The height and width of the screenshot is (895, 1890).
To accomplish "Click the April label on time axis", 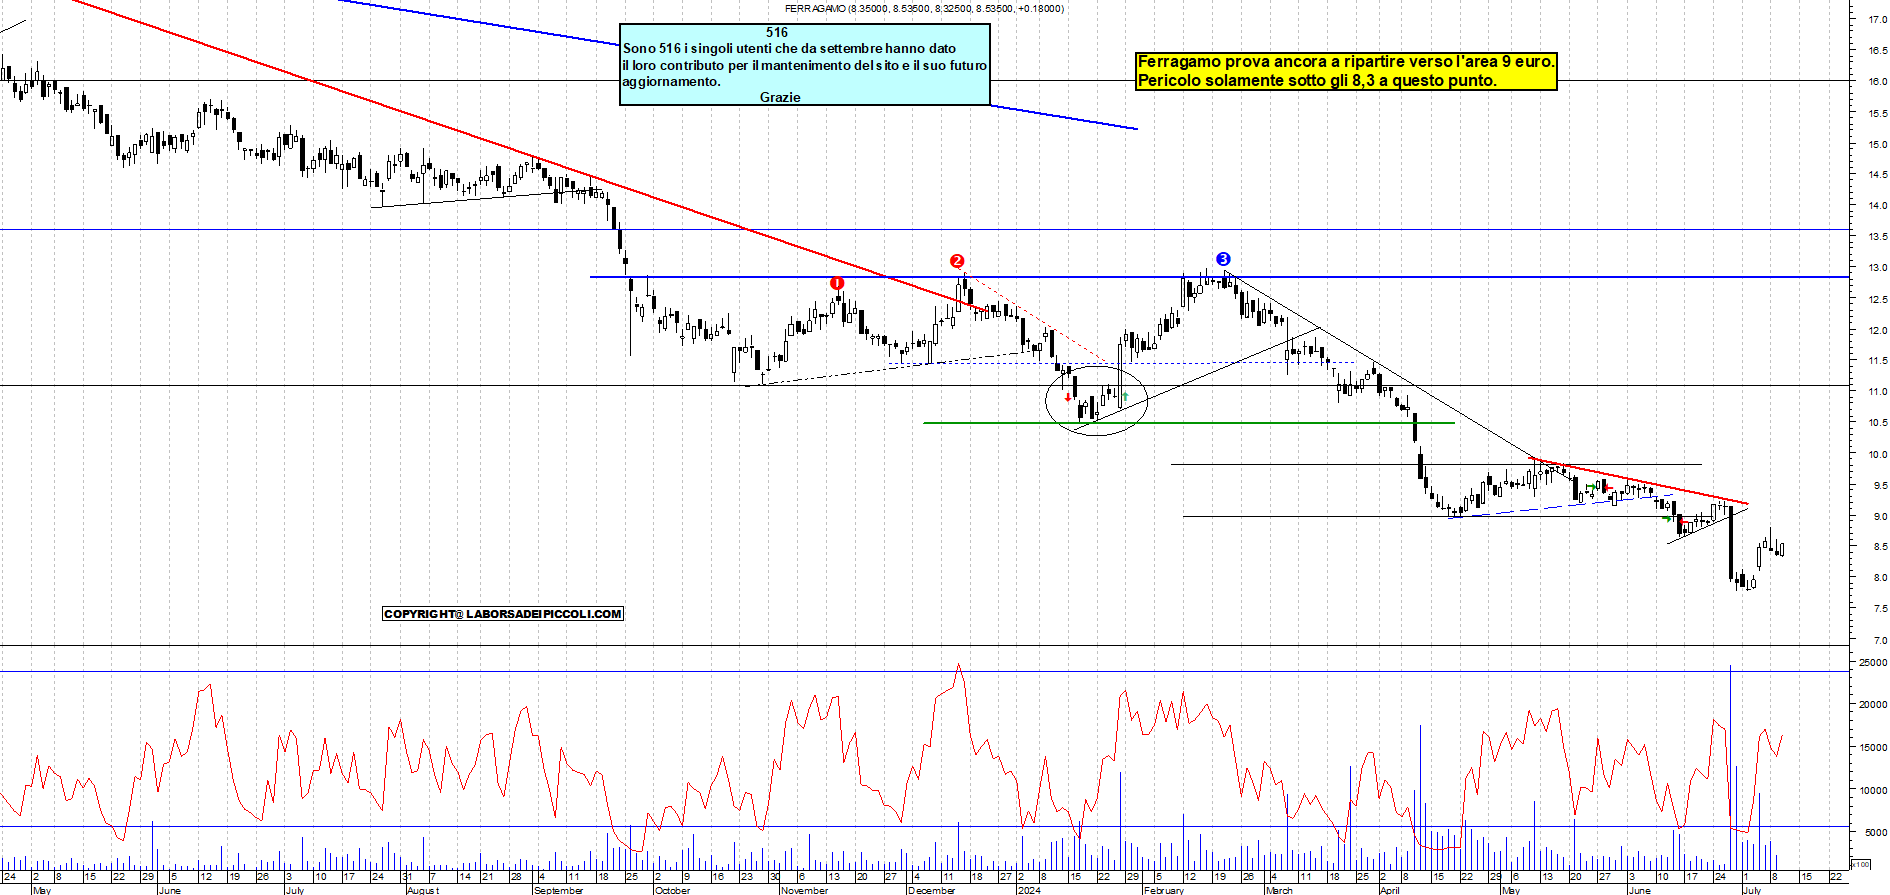I will (x=1390, y=890).
